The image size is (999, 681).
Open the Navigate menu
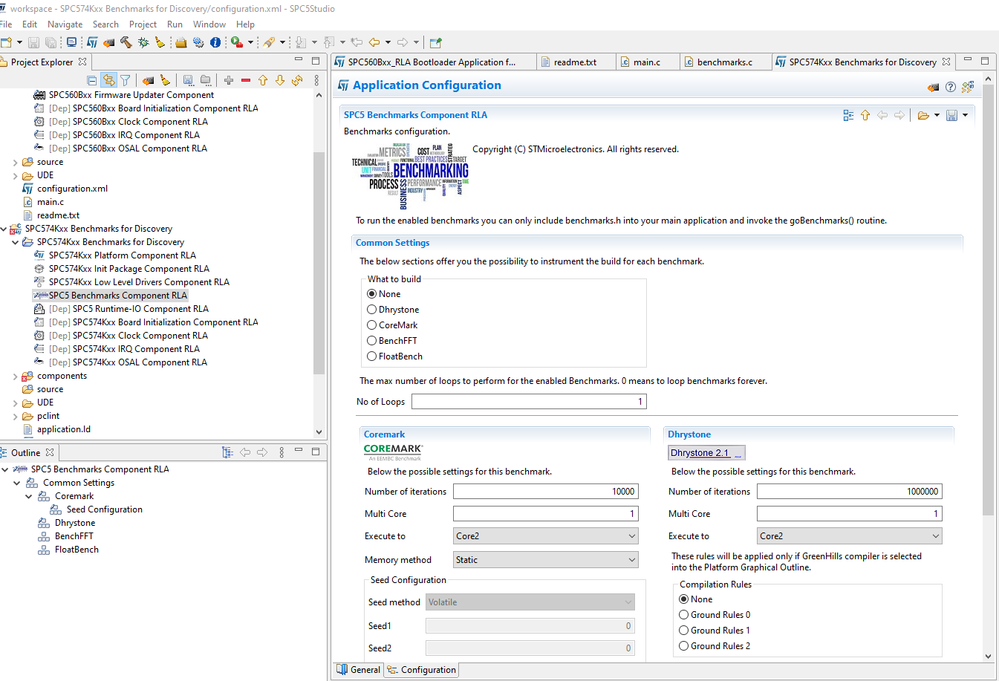65,24
